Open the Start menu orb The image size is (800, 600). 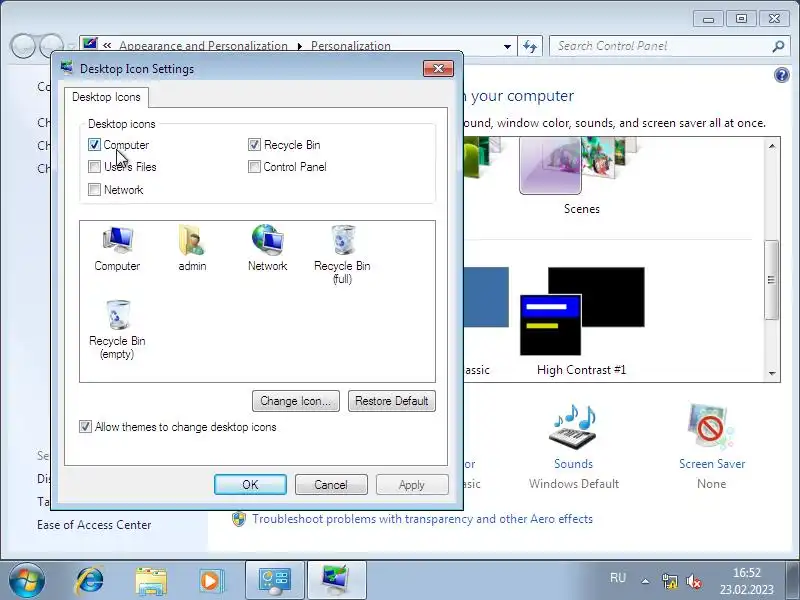point(26,581)
